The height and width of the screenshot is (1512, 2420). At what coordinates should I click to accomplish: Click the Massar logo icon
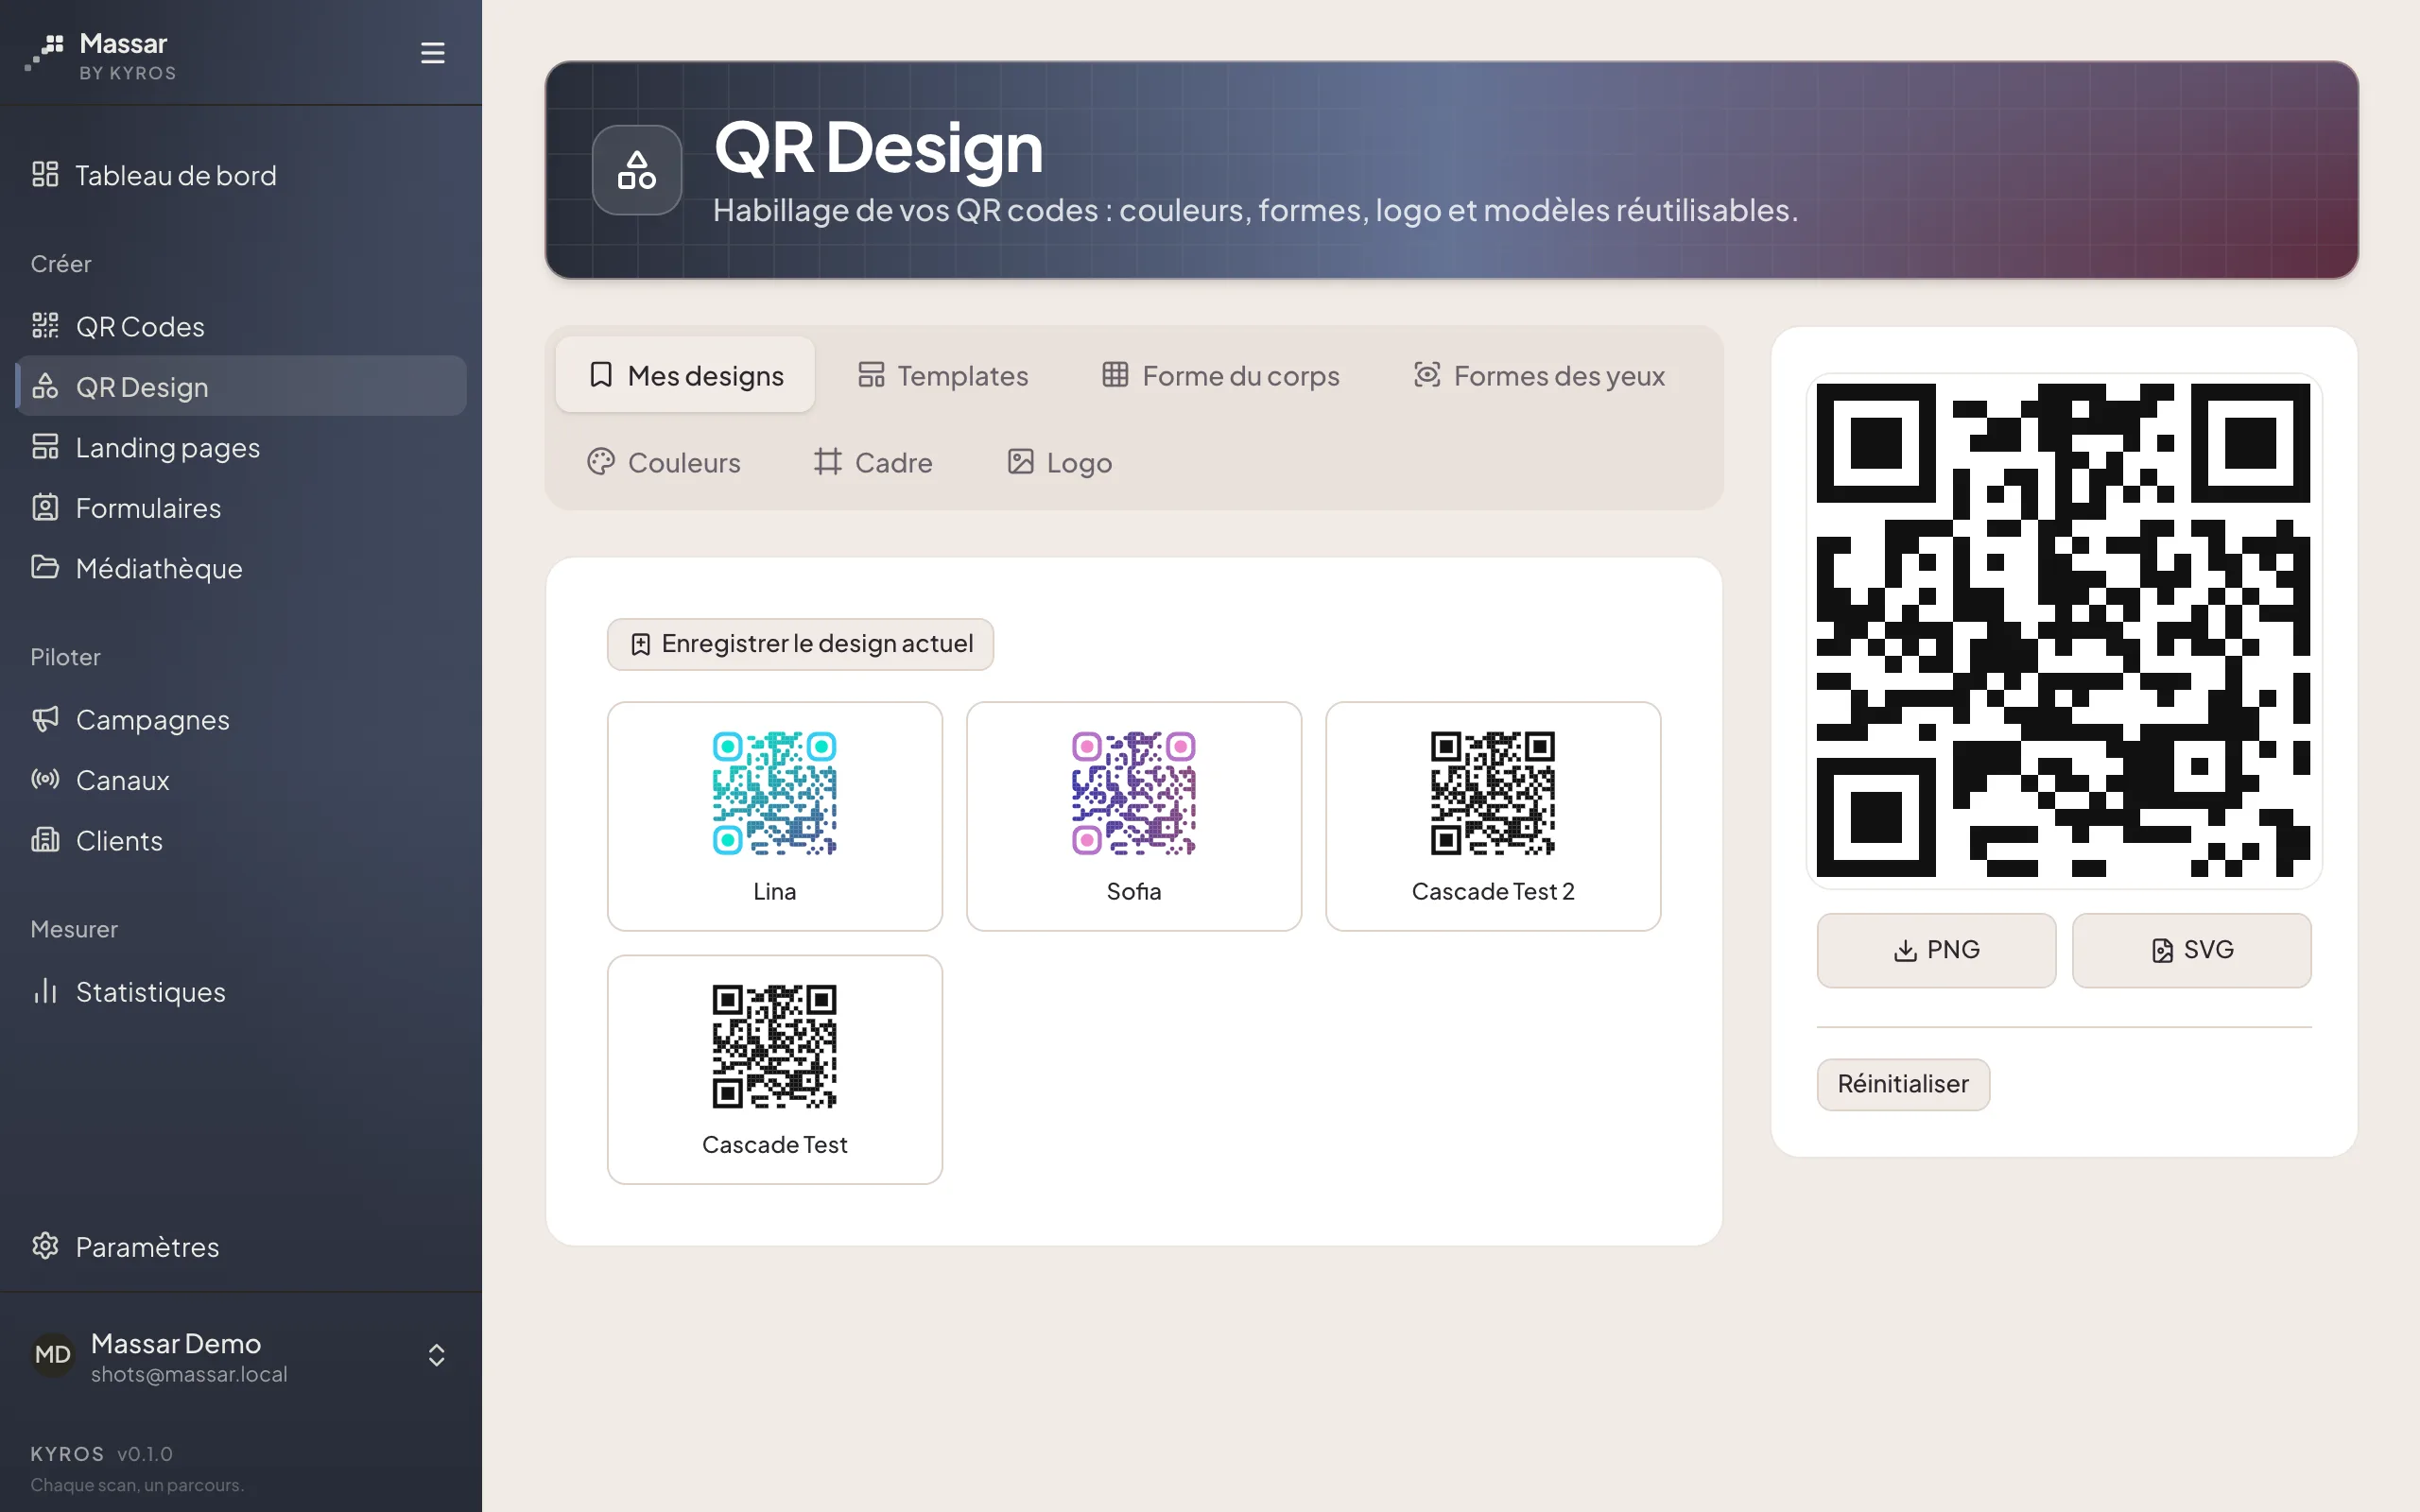45,52
